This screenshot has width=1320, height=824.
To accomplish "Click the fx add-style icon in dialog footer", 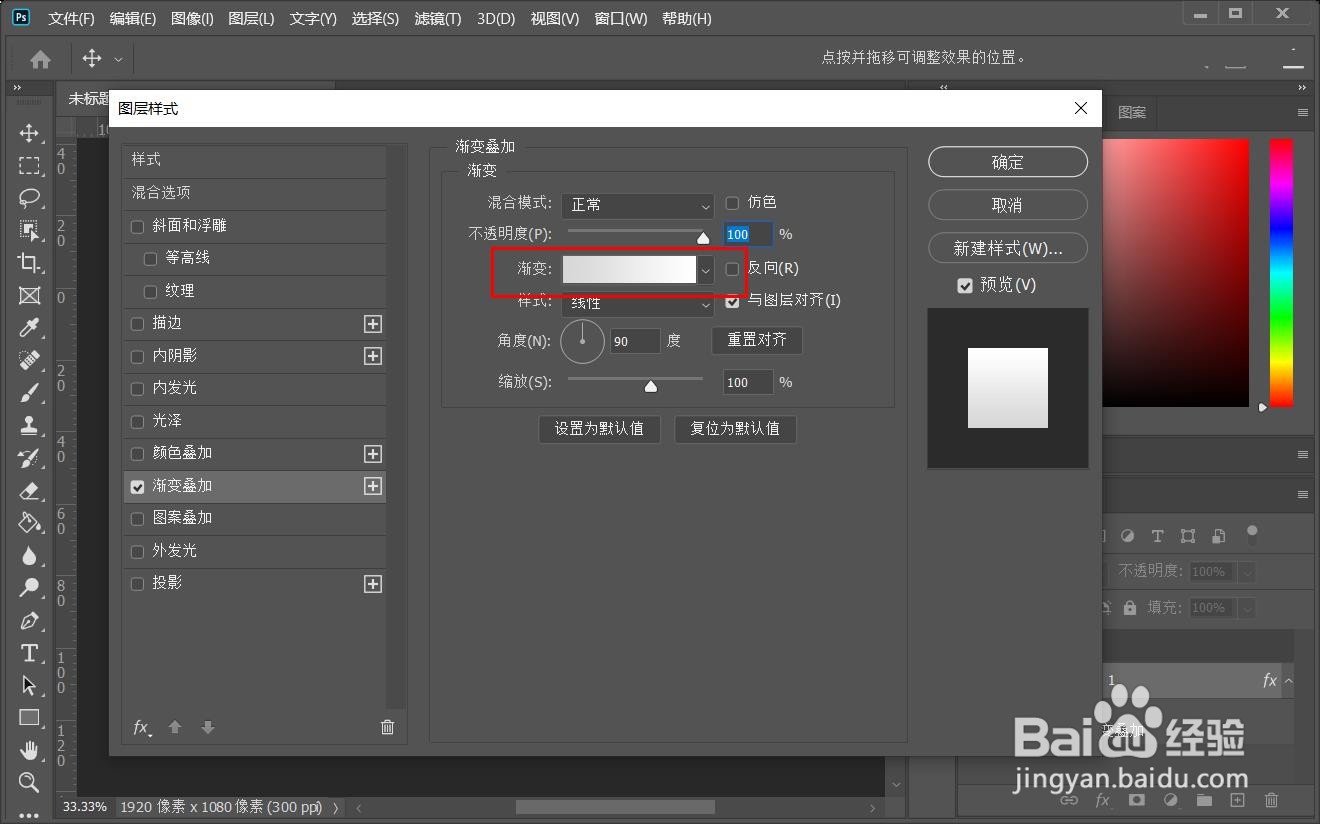I will click(x=143, y=728).
